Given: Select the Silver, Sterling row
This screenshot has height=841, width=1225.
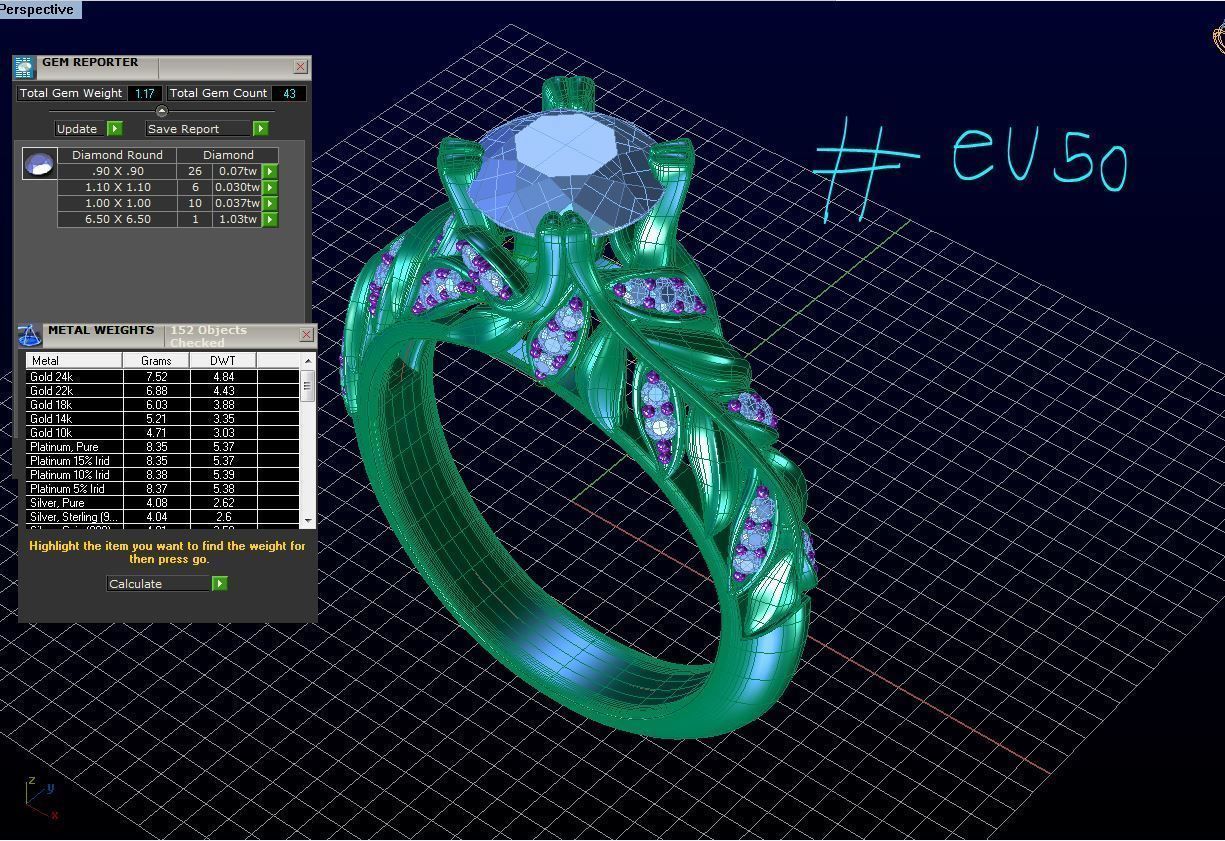Looking at the screenshot, I should pyautogui.click(x=162, y=517).
